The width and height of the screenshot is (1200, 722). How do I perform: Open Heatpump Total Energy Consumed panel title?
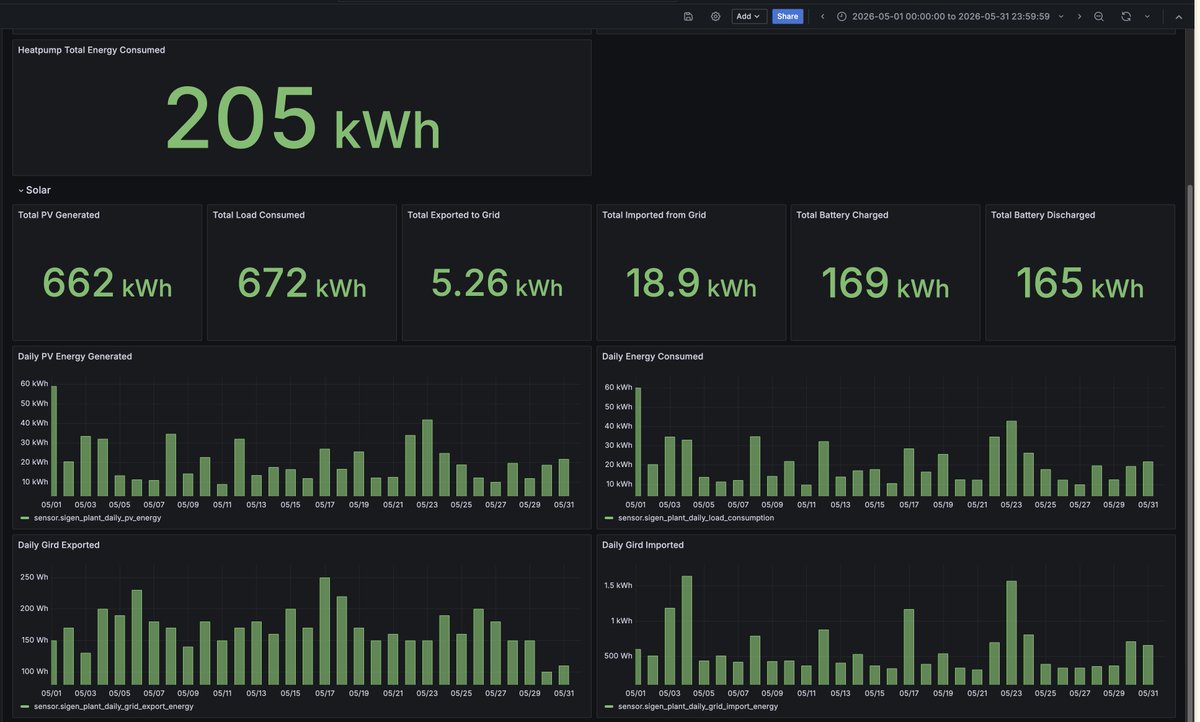pos(91,50)
